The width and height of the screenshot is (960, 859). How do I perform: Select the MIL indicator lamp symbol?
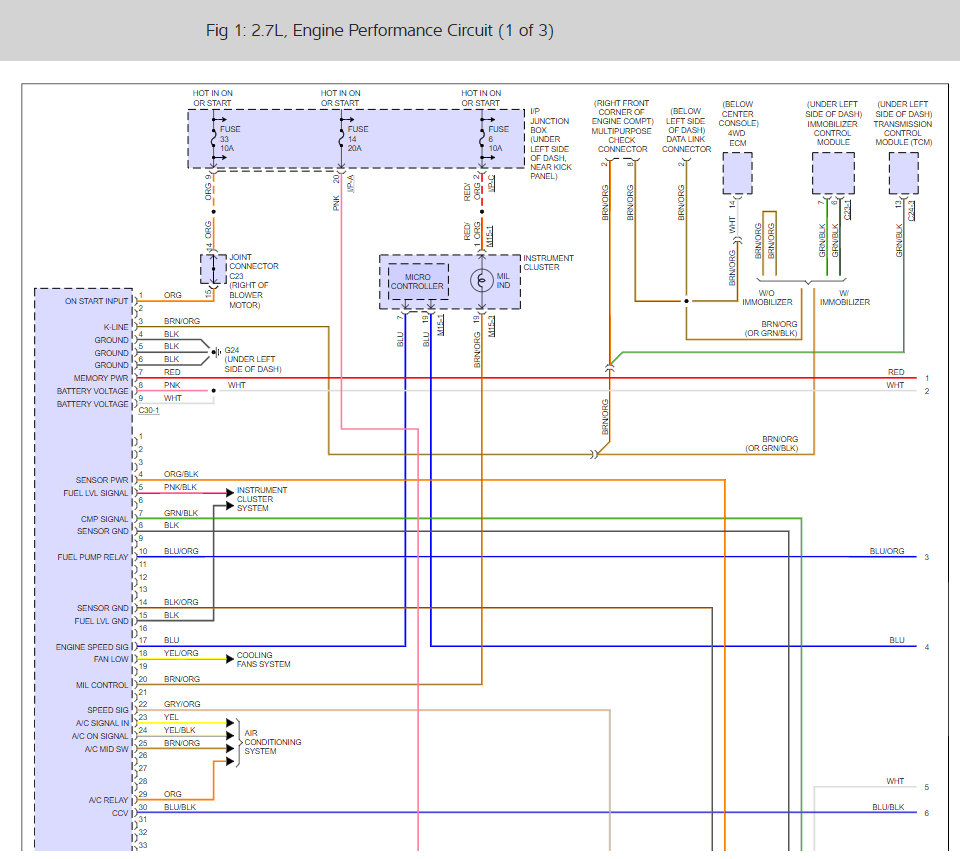482,281
